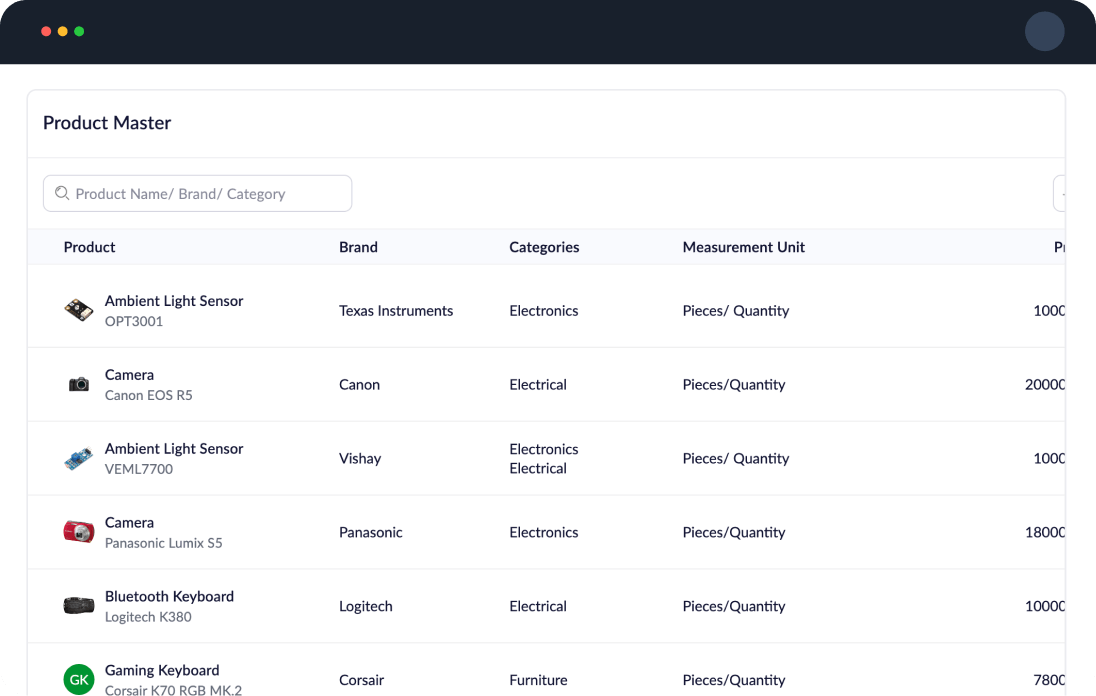Click the green GK avatar for Gaming Keyboard
The image size is (1096, 696).
(x=79, y=679)
